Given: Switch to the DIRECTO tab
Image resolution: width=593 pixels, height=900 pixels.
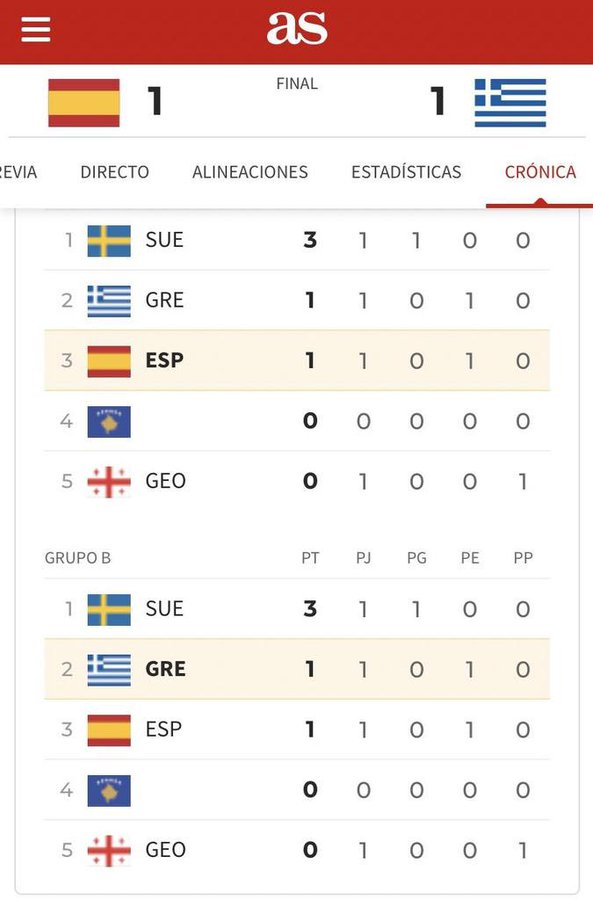Looking at the screenshot, I should (x=114, y=172).
